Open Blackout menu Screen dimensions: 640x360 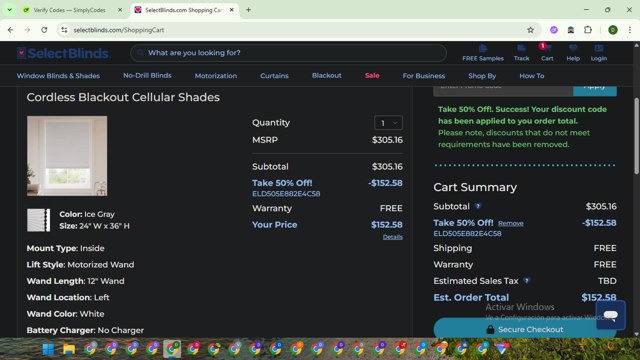(x=327, y=76)
